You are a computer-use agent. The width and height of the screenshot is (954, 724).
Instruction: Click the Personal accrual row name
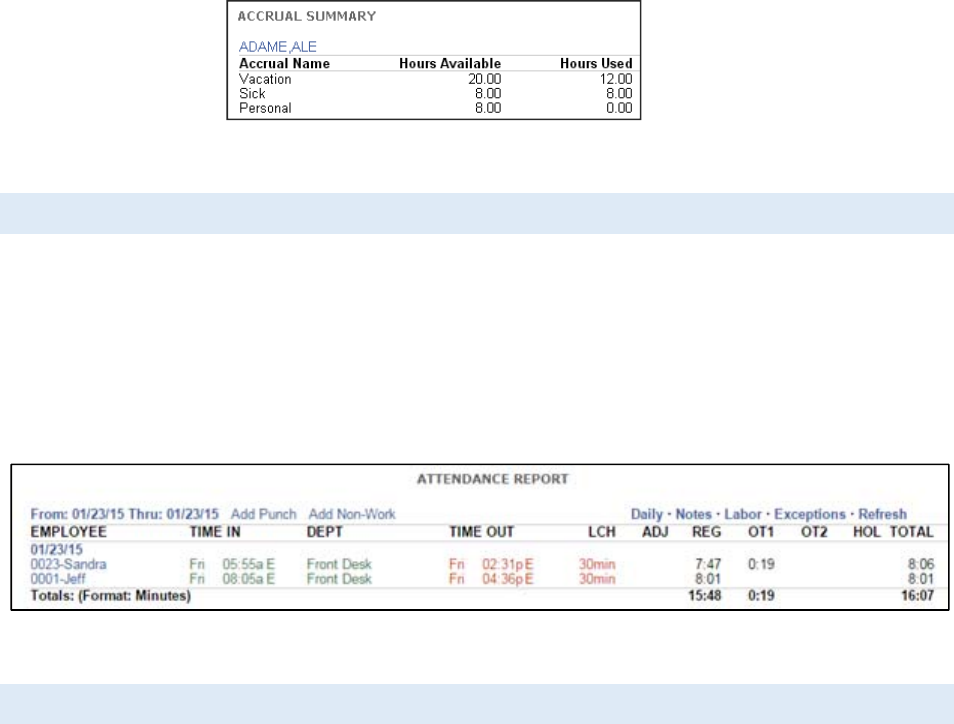click(265, 108)
